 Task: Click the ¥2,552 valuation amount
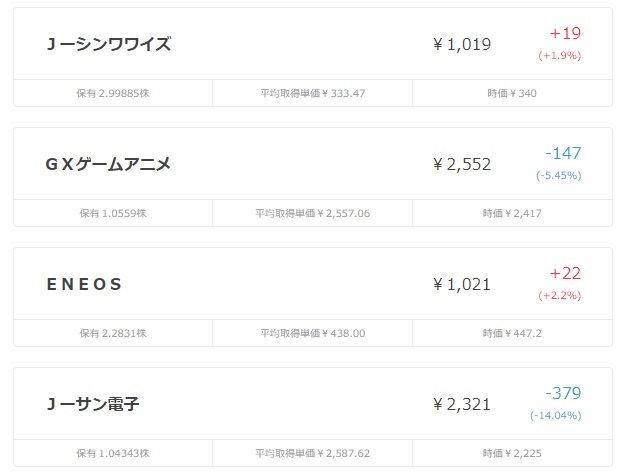pyautogui.click(x=462, y=164)
